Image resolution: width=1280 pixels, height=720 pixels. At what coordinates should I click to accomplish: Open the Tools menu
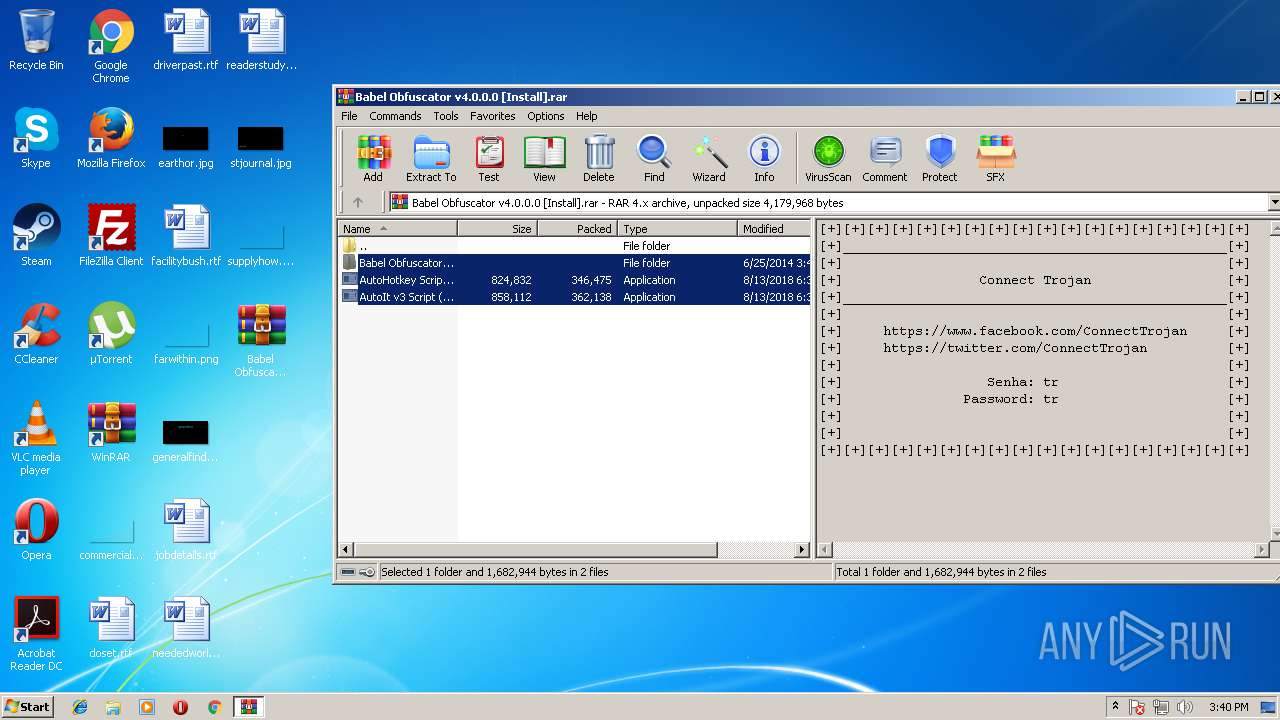tap(446, 116)
